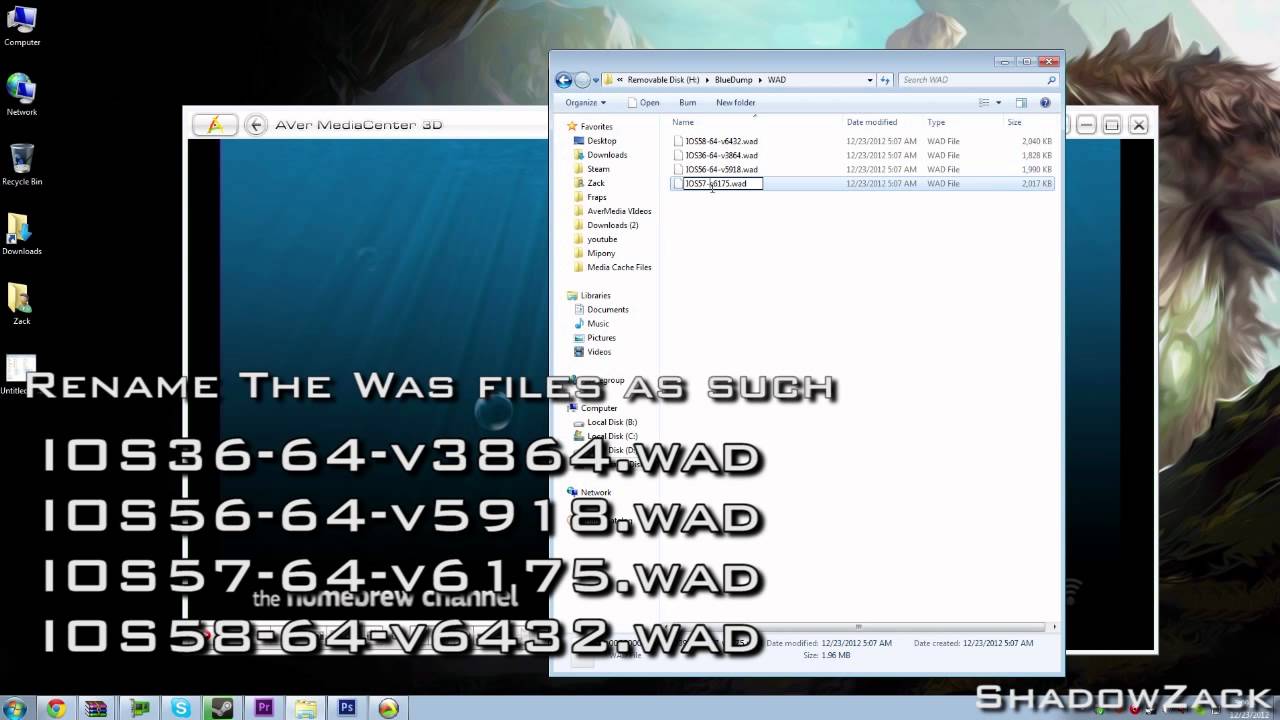Select Network in navigation pane

click(x=595, y=492)
